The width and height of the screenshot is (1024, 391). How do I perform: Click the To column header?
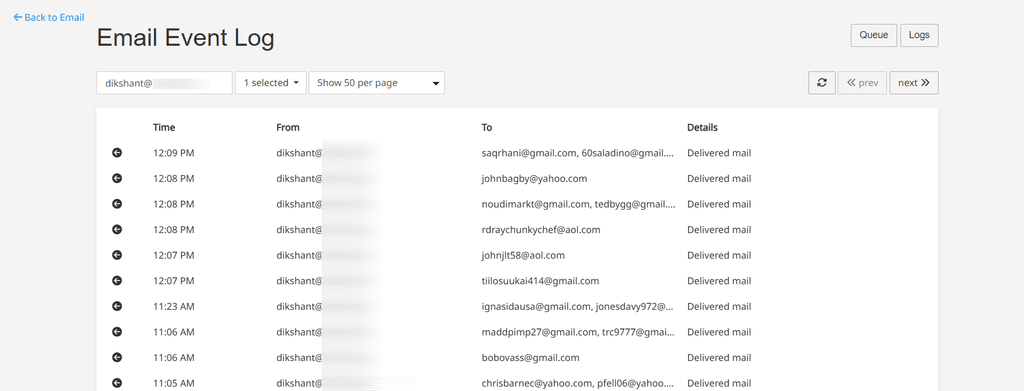487,127
